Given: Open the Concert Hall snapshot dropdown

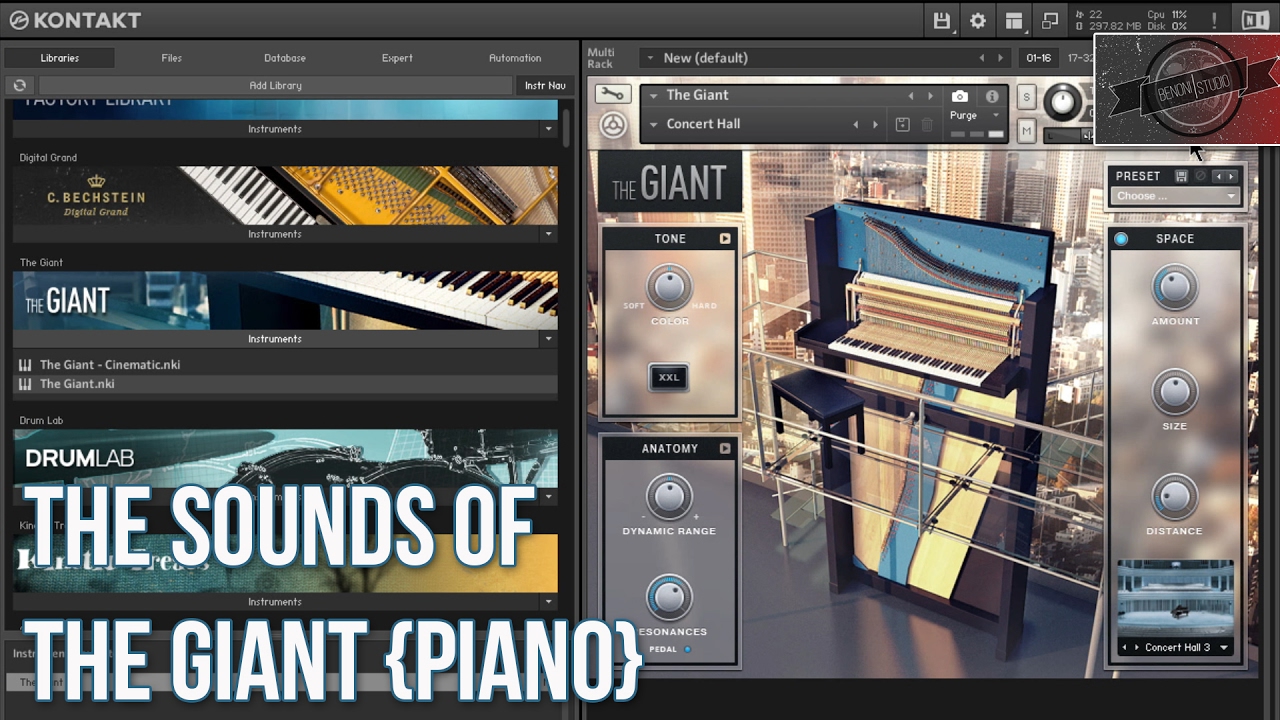Looking at the screenshot, I should (653, 125).
